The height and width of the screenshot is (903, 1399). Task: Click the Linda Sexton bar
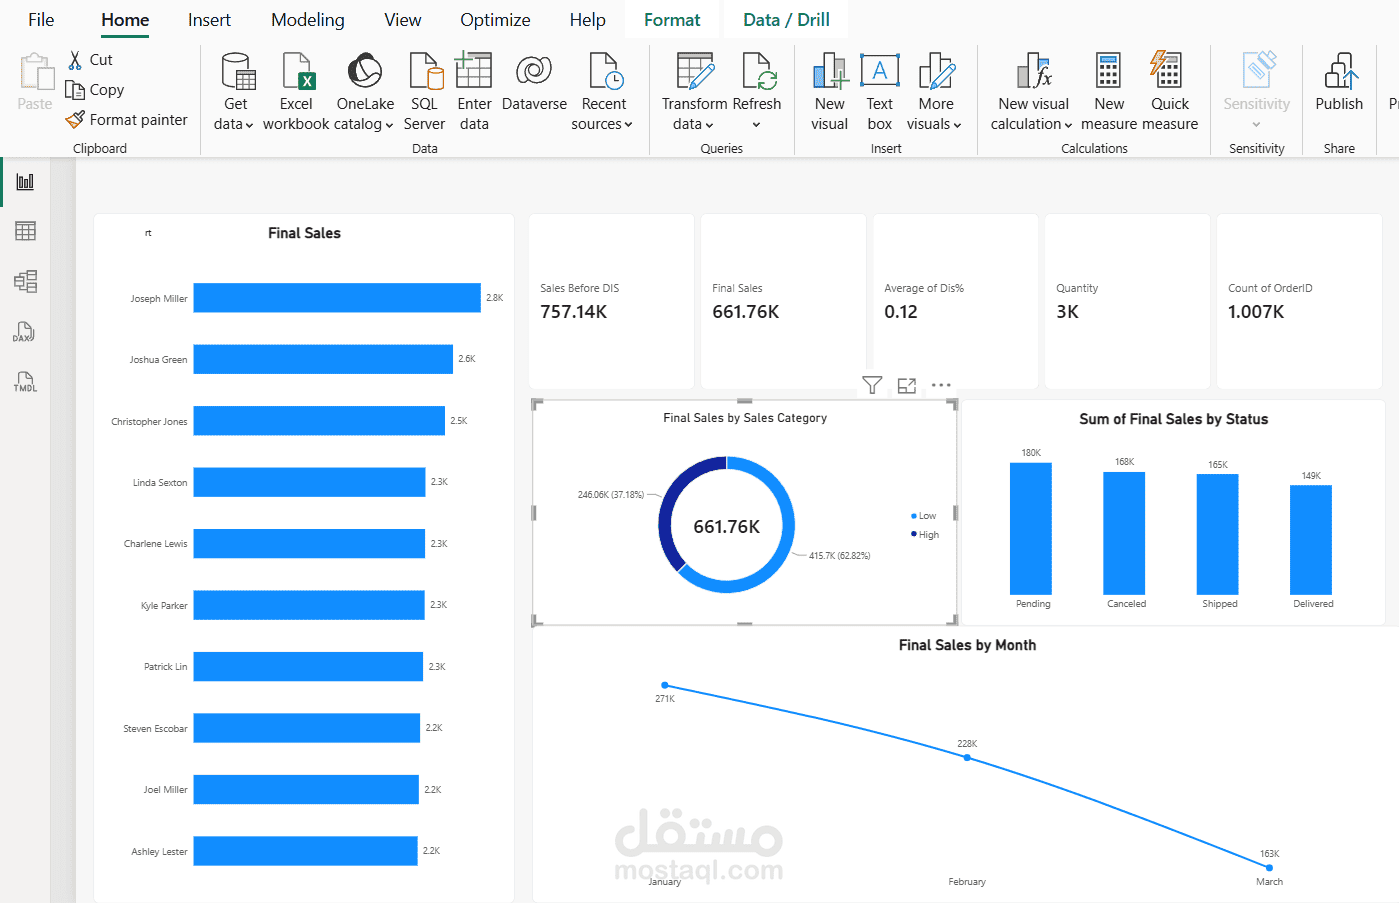pos(309,482)
